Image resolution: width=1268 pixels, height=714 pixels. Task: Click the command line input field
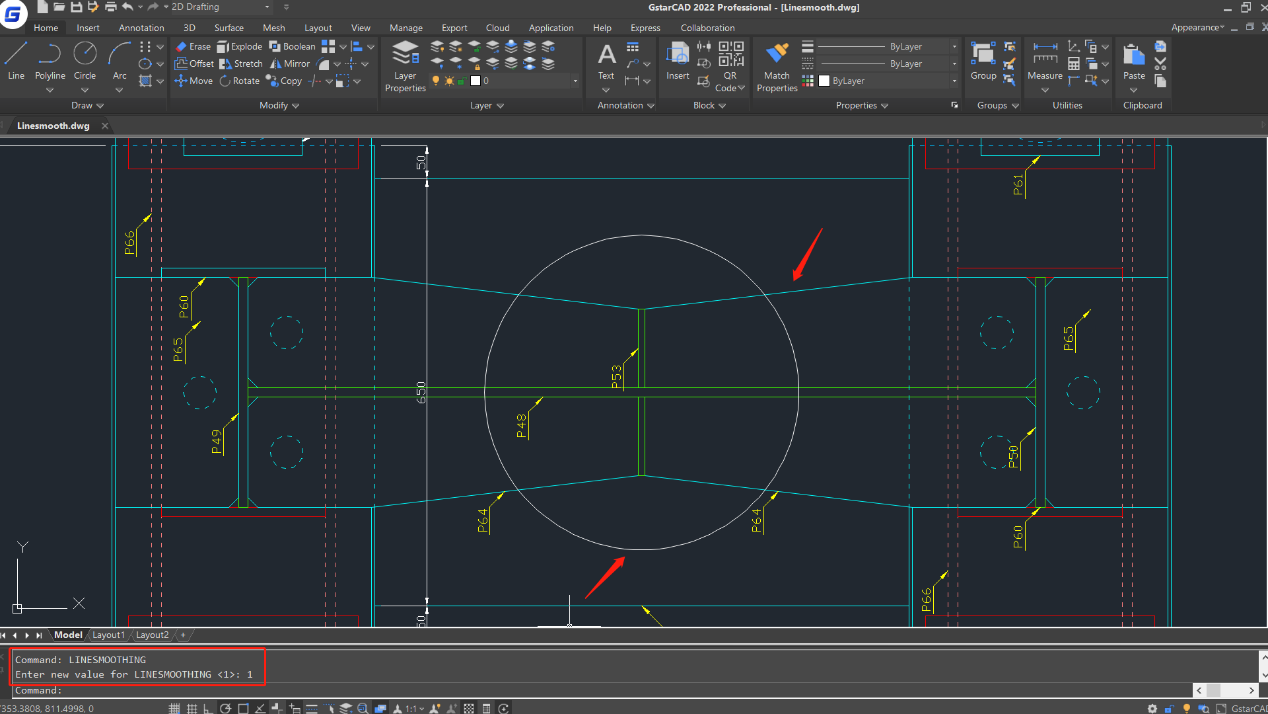(x=600, y=691)
